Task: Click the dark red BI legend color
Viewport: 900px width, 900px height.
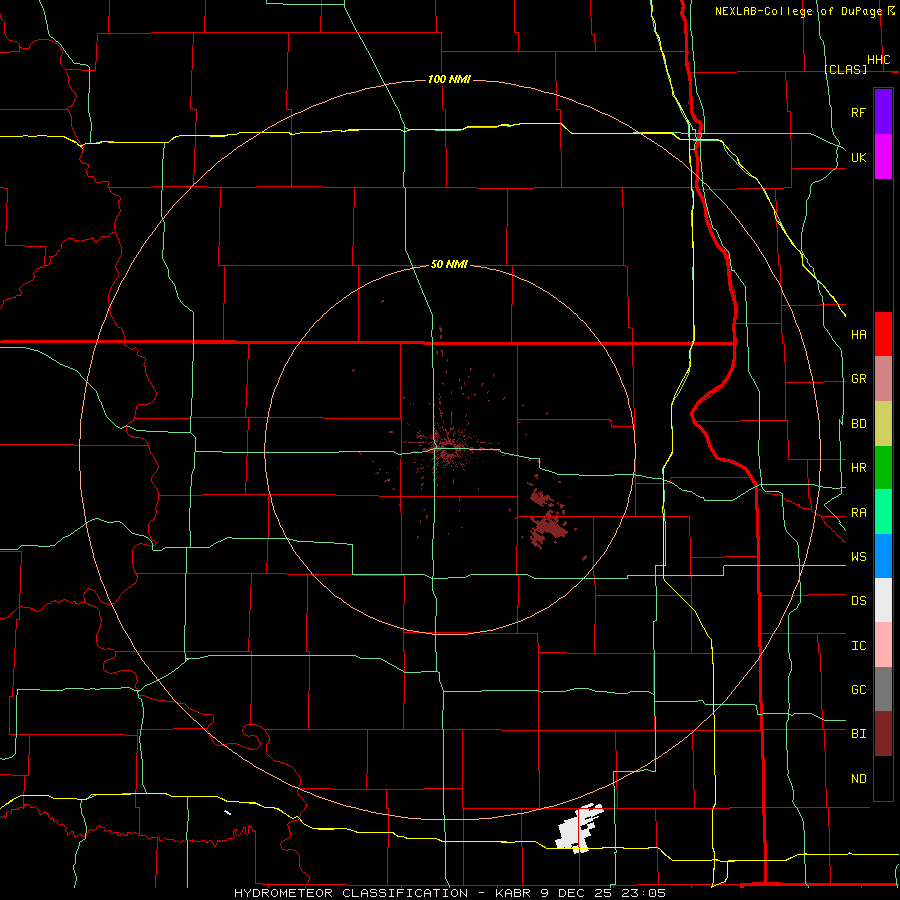Action: pos(883,734)
